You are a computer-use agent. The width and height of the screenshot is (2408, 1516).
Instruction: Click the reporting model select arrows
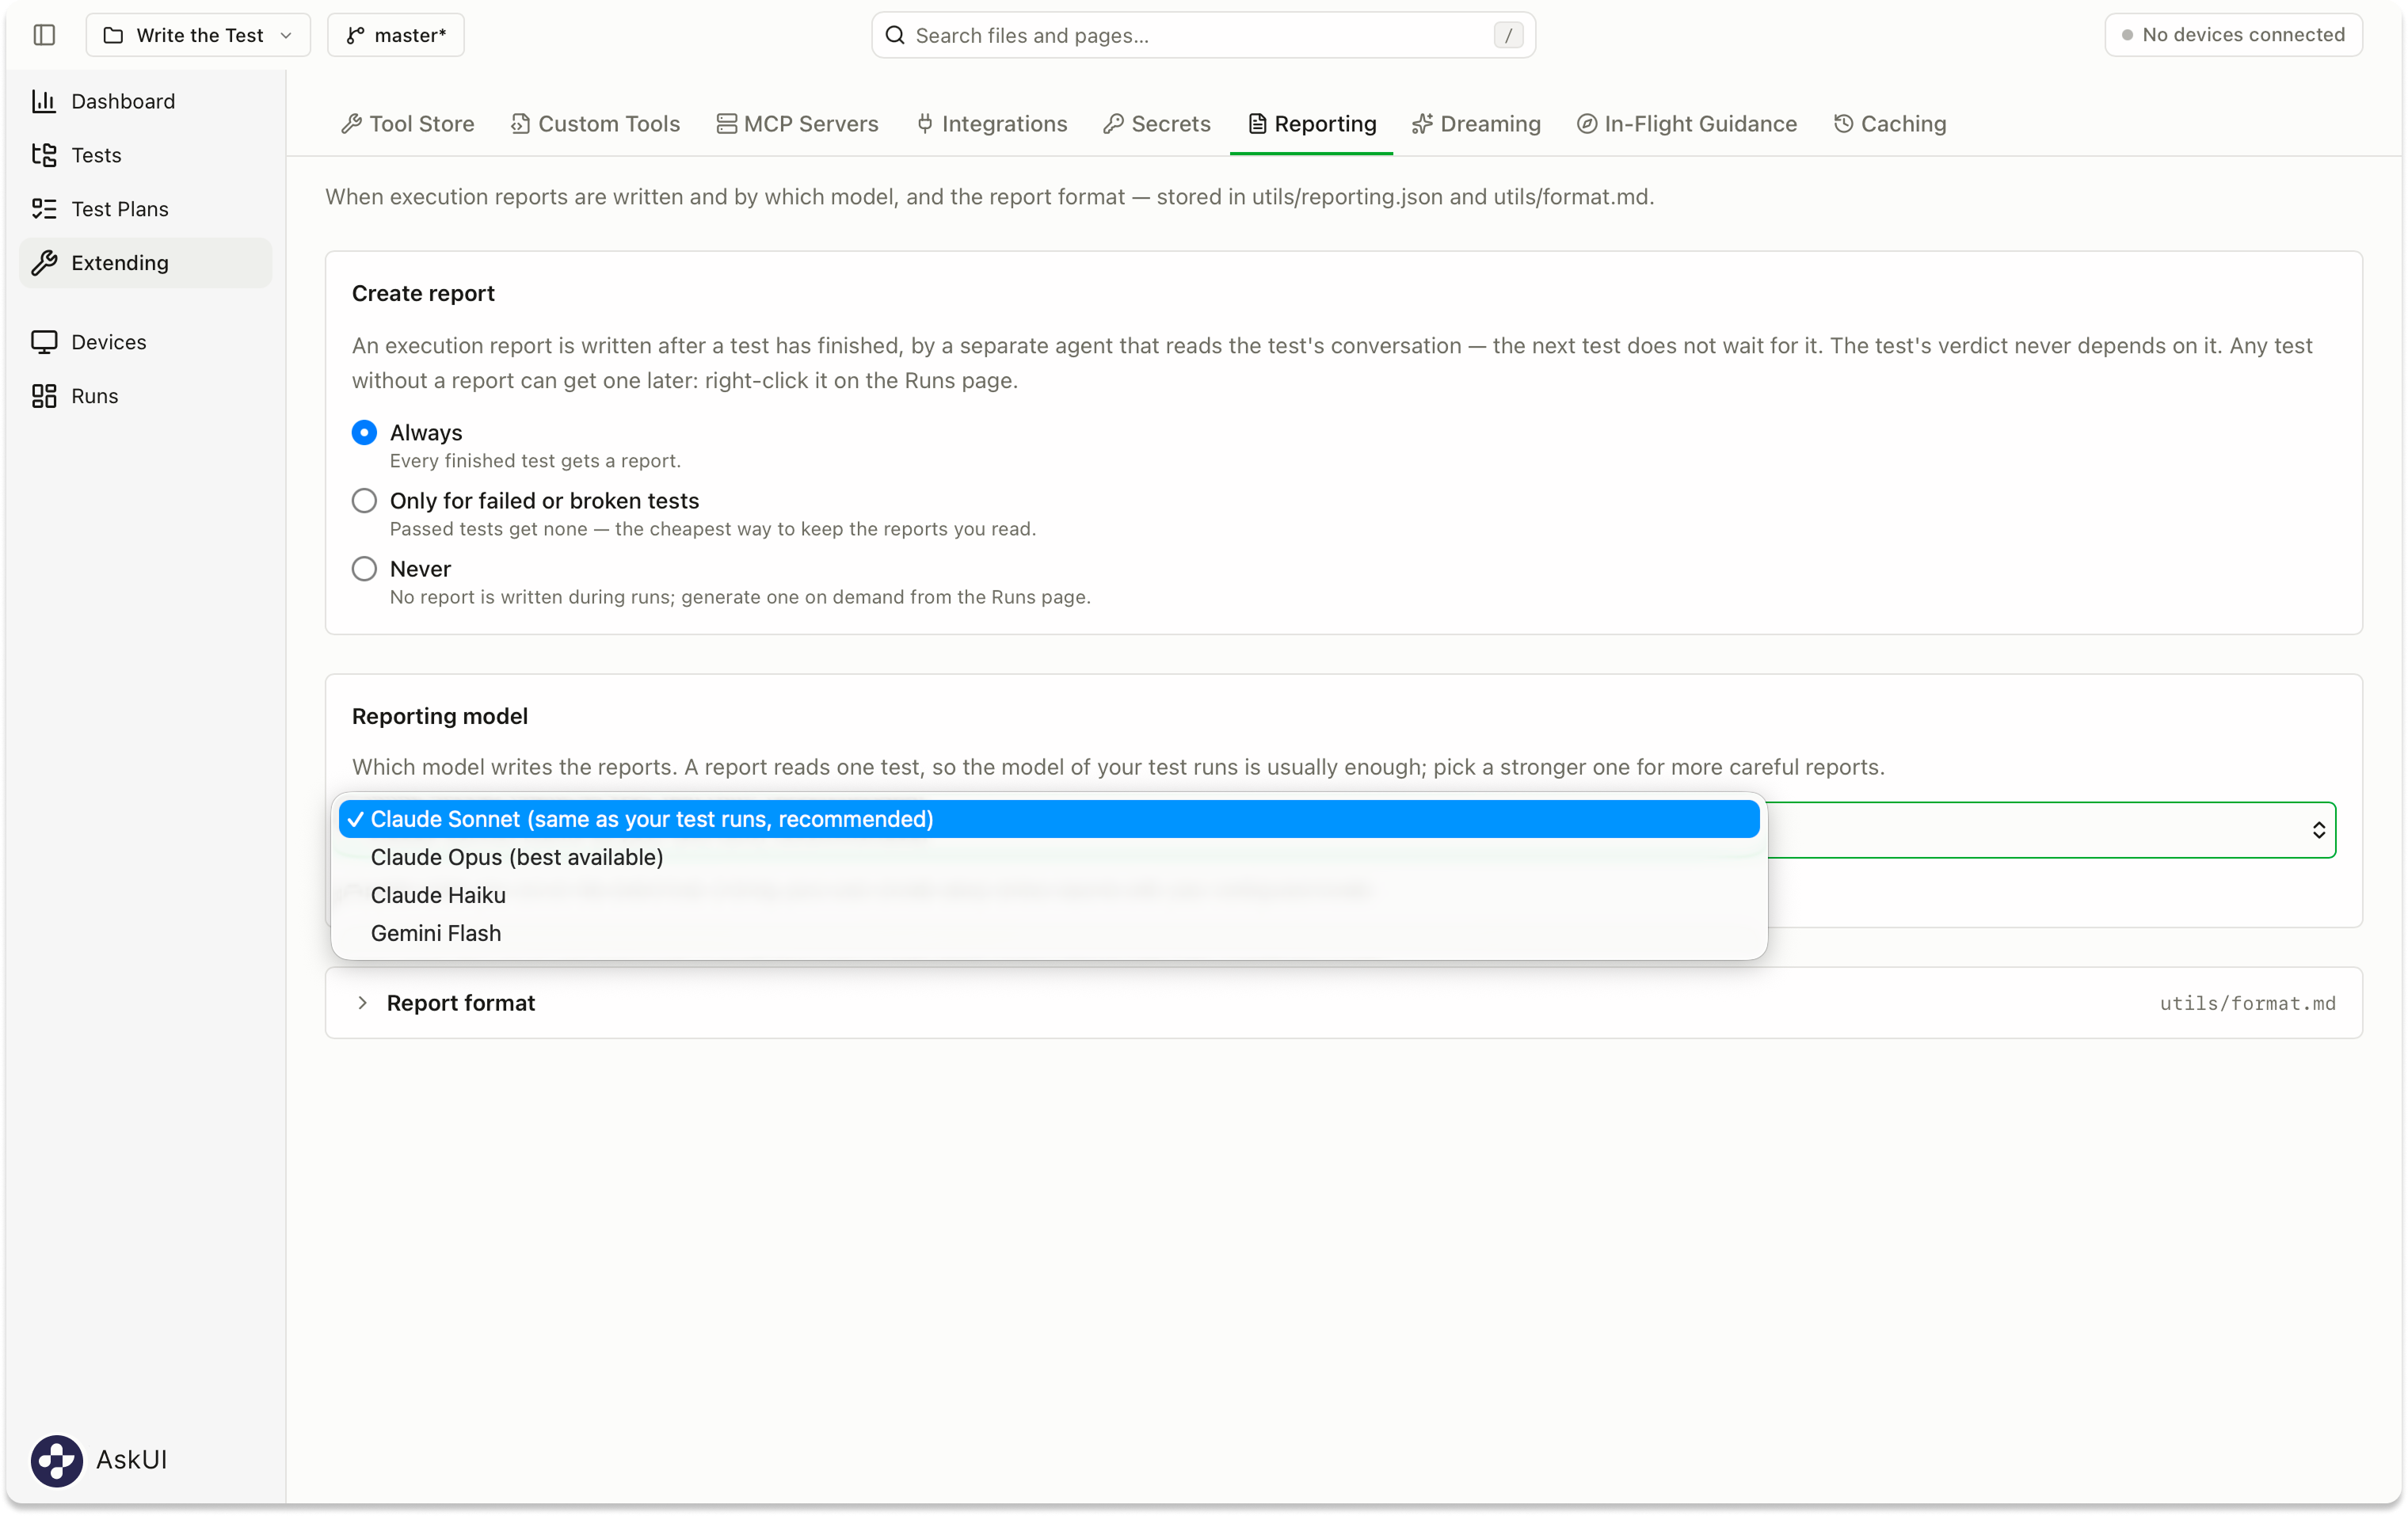2318,830
